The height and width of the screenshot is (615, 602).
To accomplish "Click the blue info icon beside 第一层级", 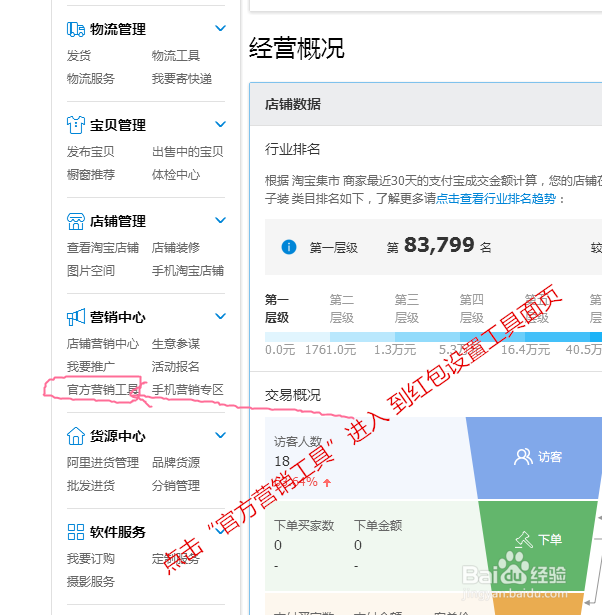I will pyautogui.click(x=289, y=247).
